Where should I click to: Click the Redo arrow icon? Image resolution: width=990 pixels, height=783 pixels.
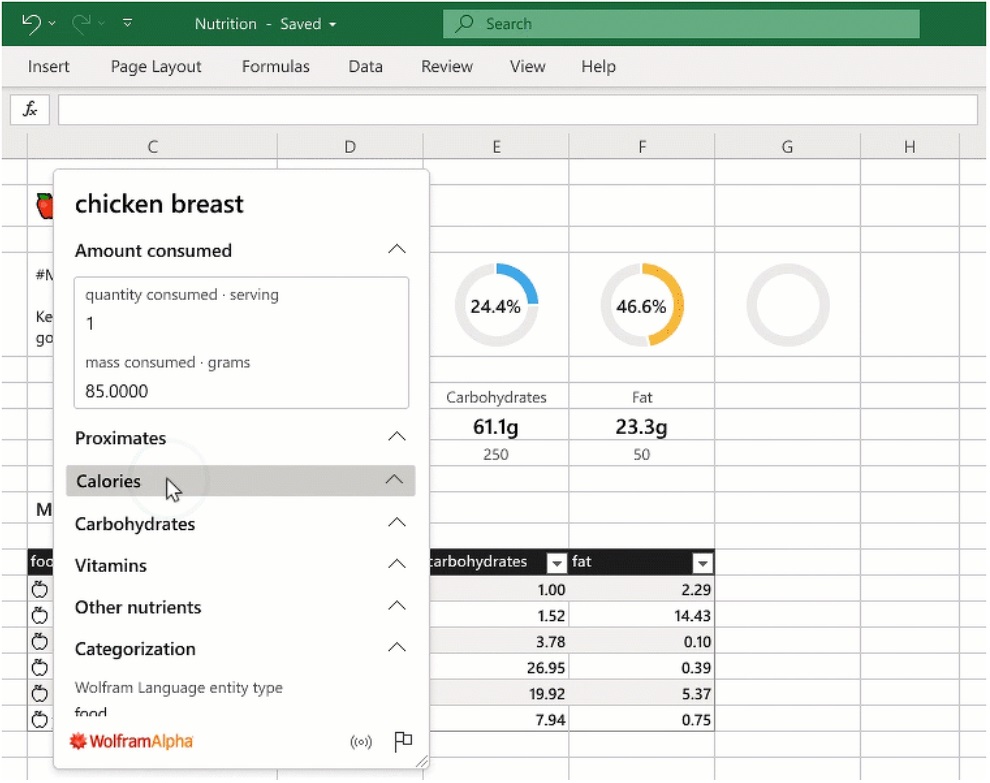tap(81, 24)
